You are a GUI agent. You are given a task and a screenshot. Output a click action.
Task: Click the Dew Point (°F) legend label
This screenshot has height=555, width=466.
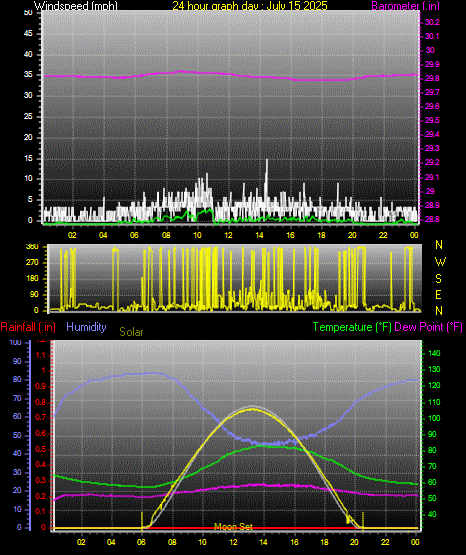coord(428,327)
